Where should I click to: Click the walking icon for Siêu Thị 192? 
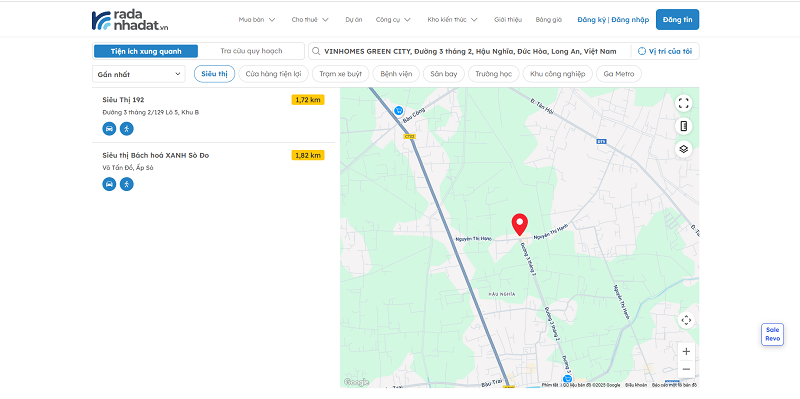click(x=127, y=129)
